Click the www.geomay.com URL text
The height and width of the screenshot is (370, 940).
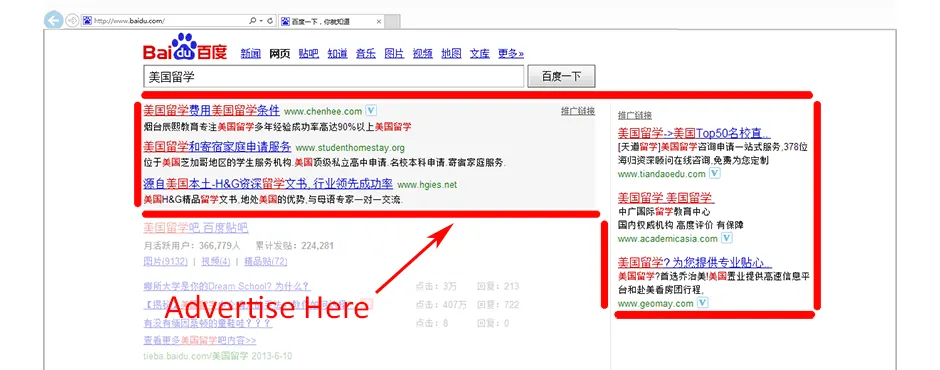[655, 303]
